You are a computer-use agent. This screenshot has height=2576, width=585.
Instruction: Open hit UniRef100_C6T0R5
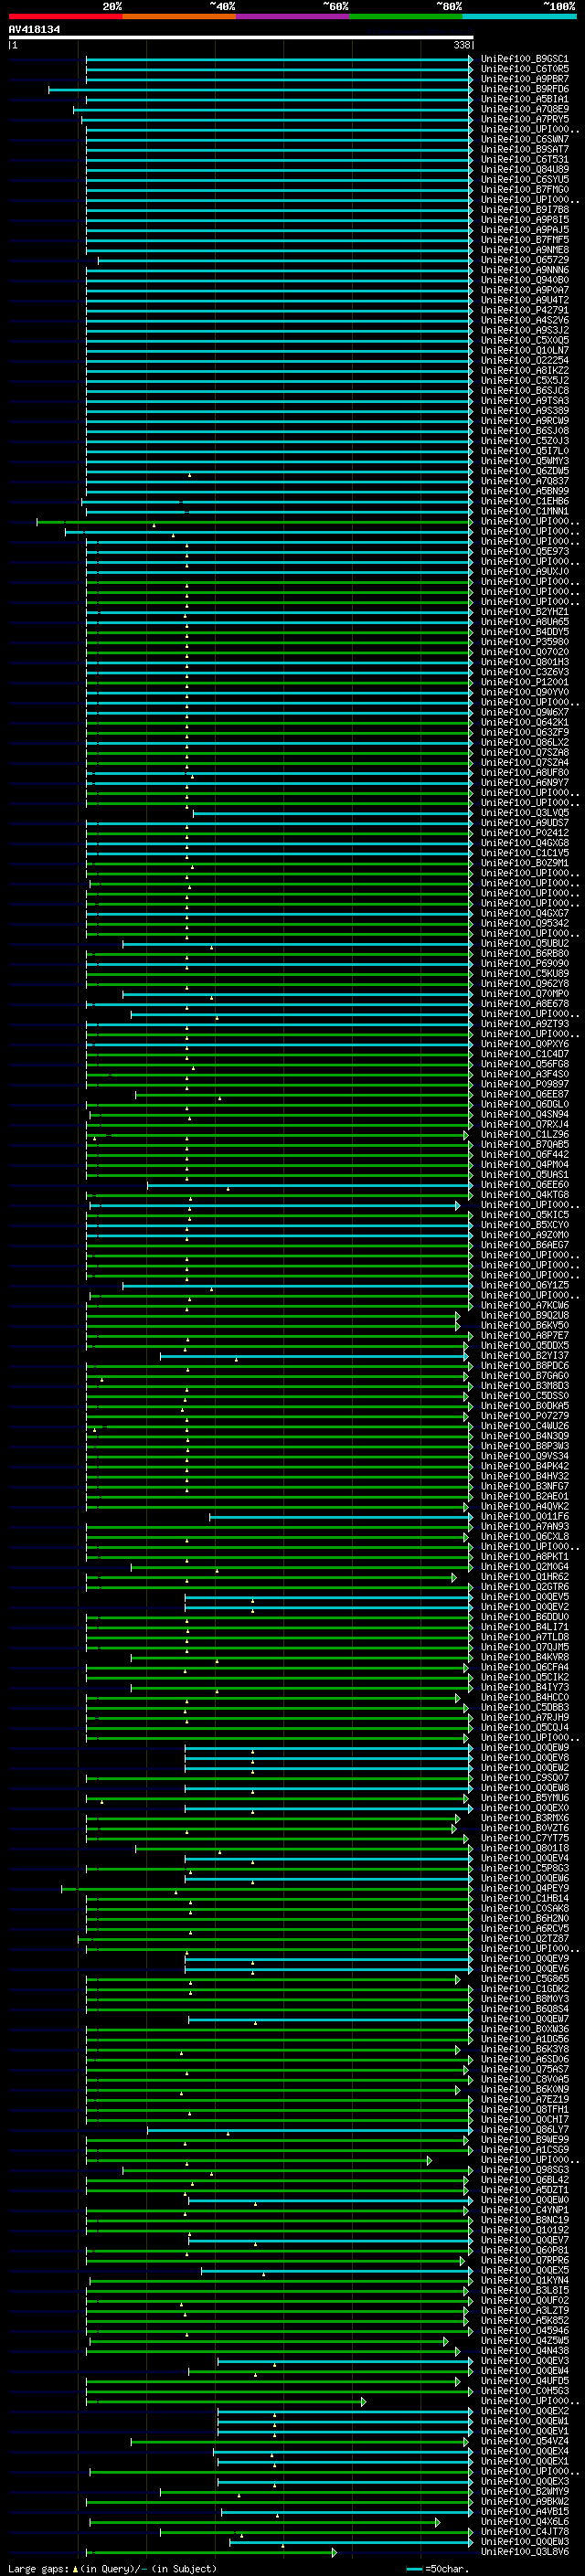click(x=524, y=69)
